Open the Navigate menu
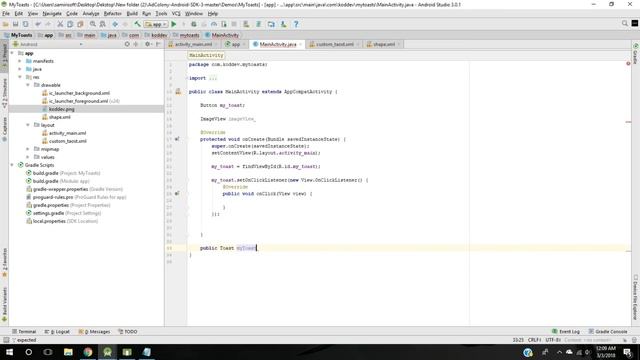This screenshot has width=640, height=360. (x=52, y=13)
